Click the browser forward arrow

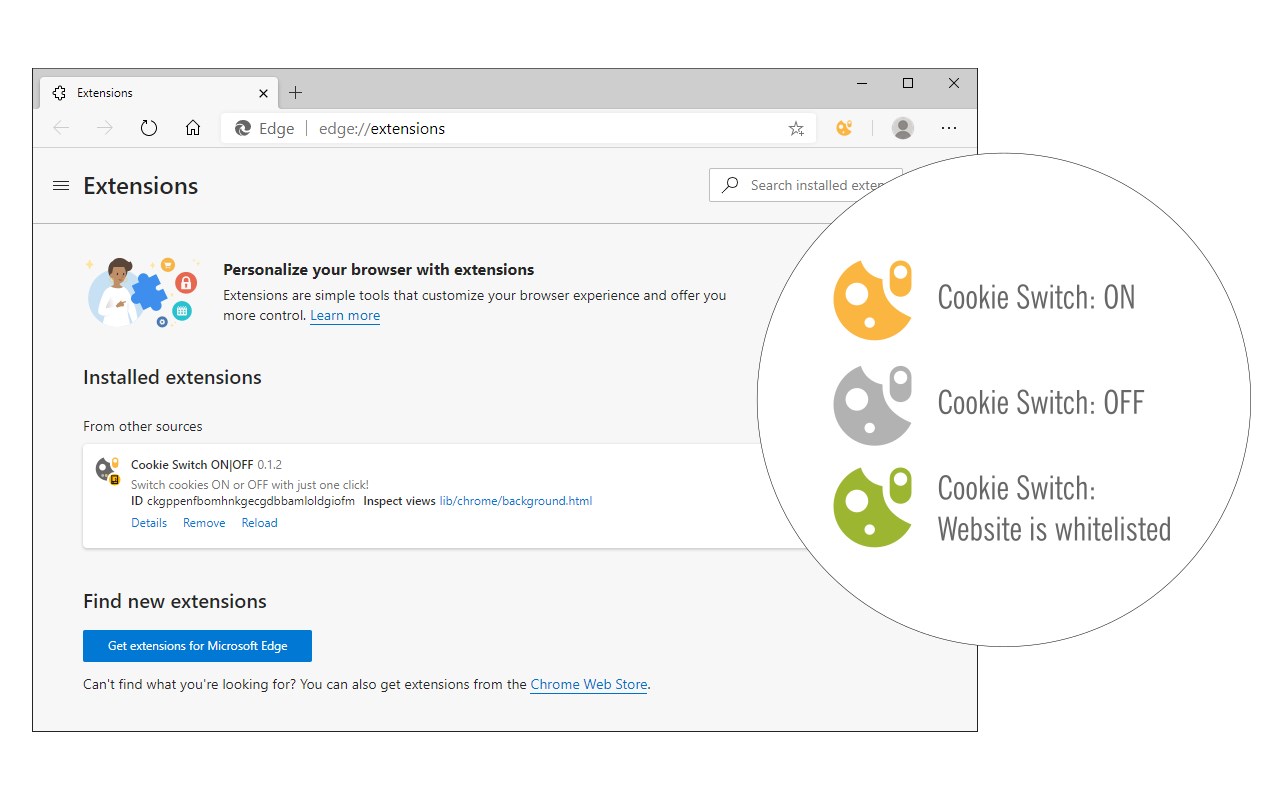coord(105,128)
